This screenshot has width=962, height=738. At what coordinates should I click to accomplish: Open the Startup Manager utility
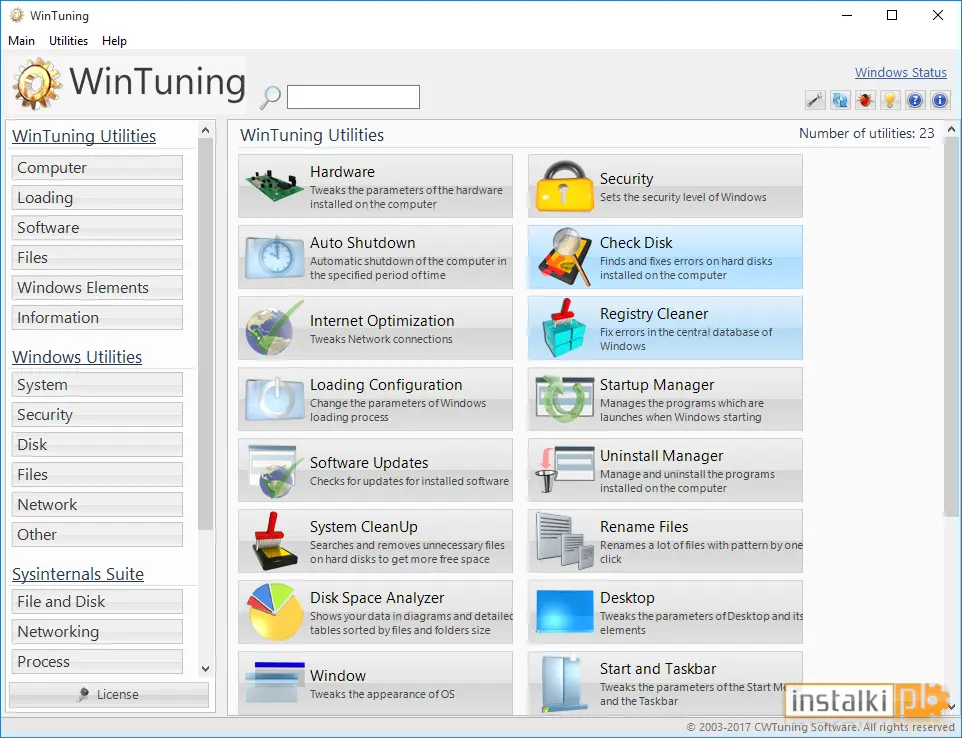tap(665, 399)
